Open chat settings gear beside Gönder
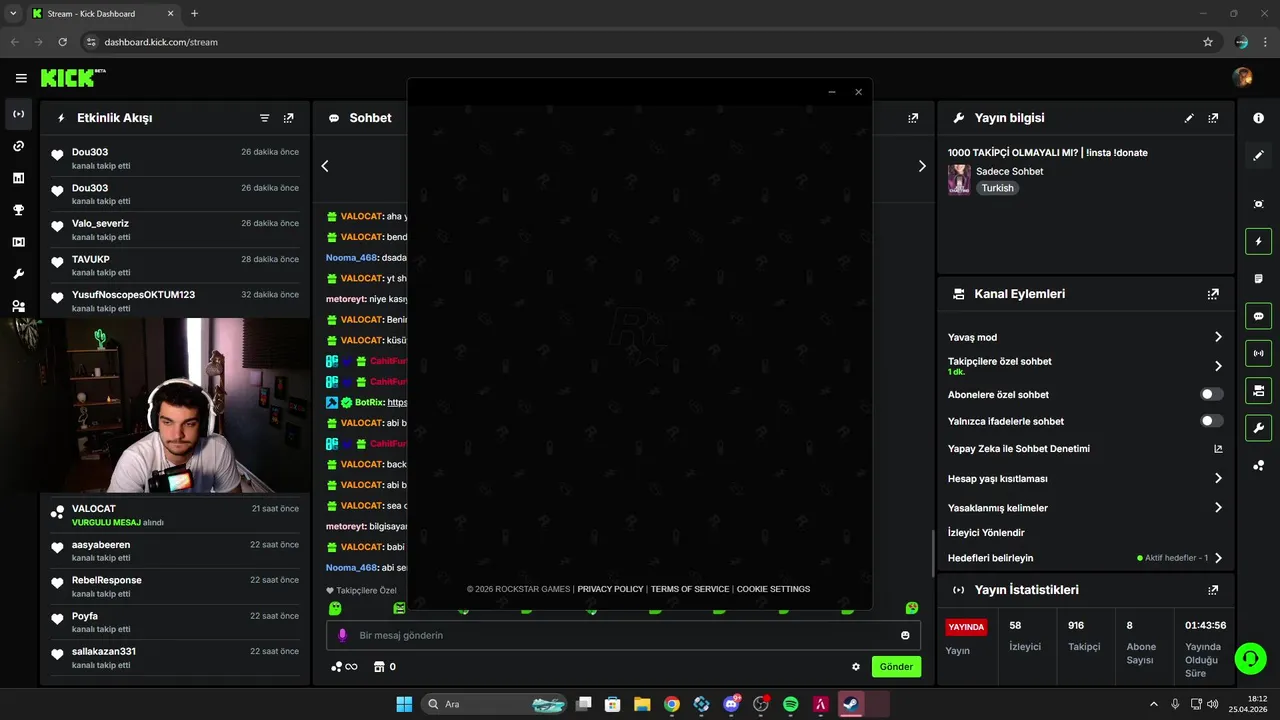Viewport: 1280px width, 720px height. click(856, 667)
